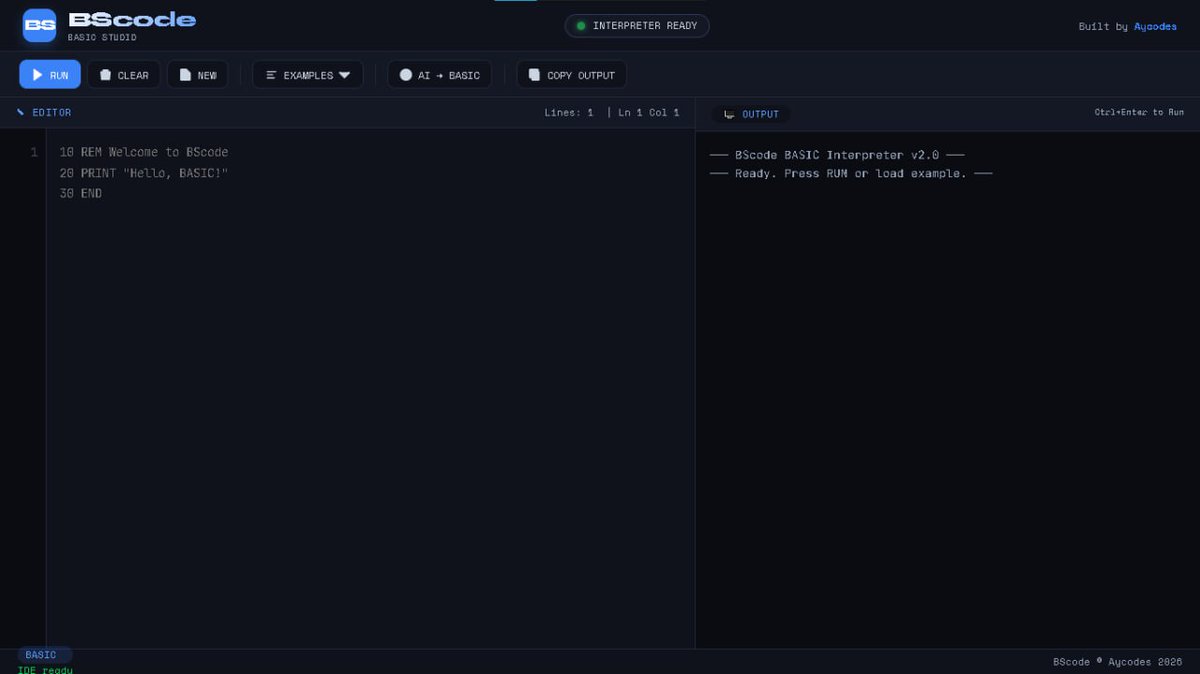
Task: Click 'Ctrl+Enter to Run' hint
Action: [1139, 112]
